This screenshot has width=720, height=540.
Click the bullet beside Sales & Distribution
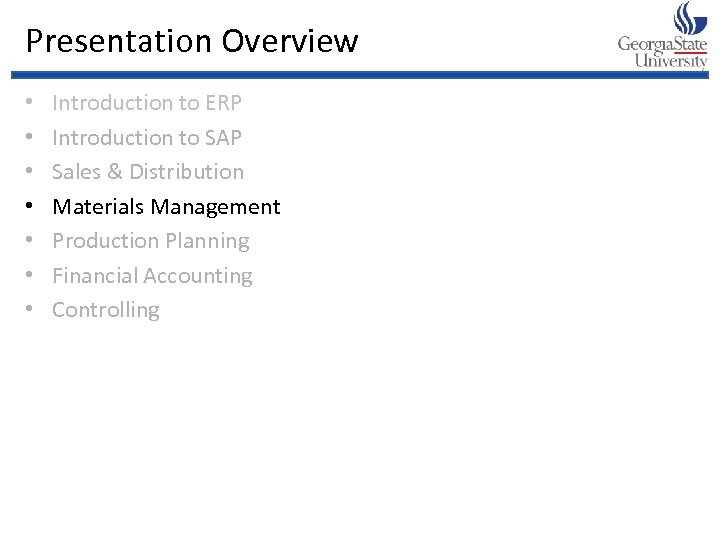31,173
